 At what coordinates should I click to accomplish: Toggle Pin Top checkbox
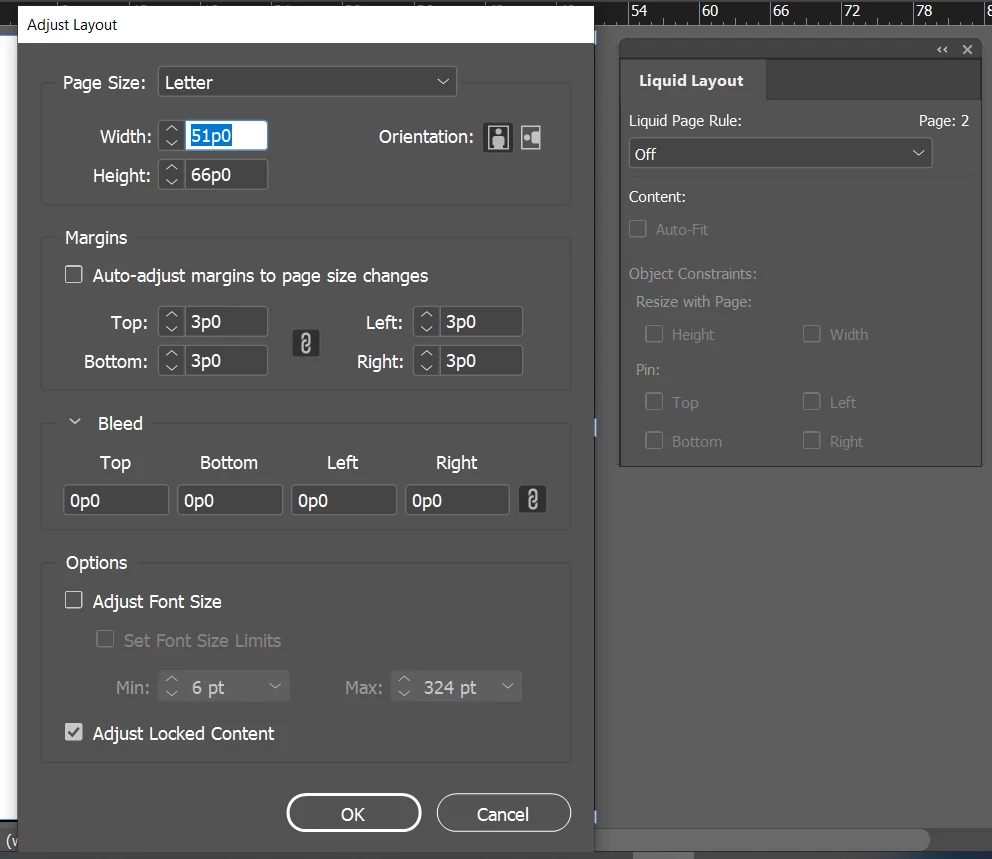(x=654, y=401)
